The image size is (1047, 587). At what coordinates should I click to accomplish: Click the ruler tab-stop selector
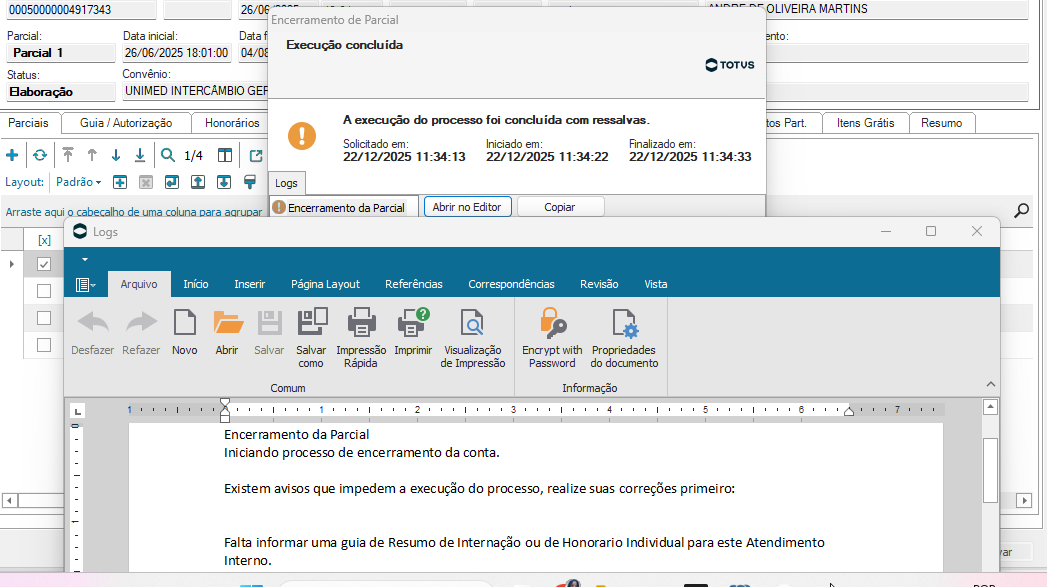[77, 411]
